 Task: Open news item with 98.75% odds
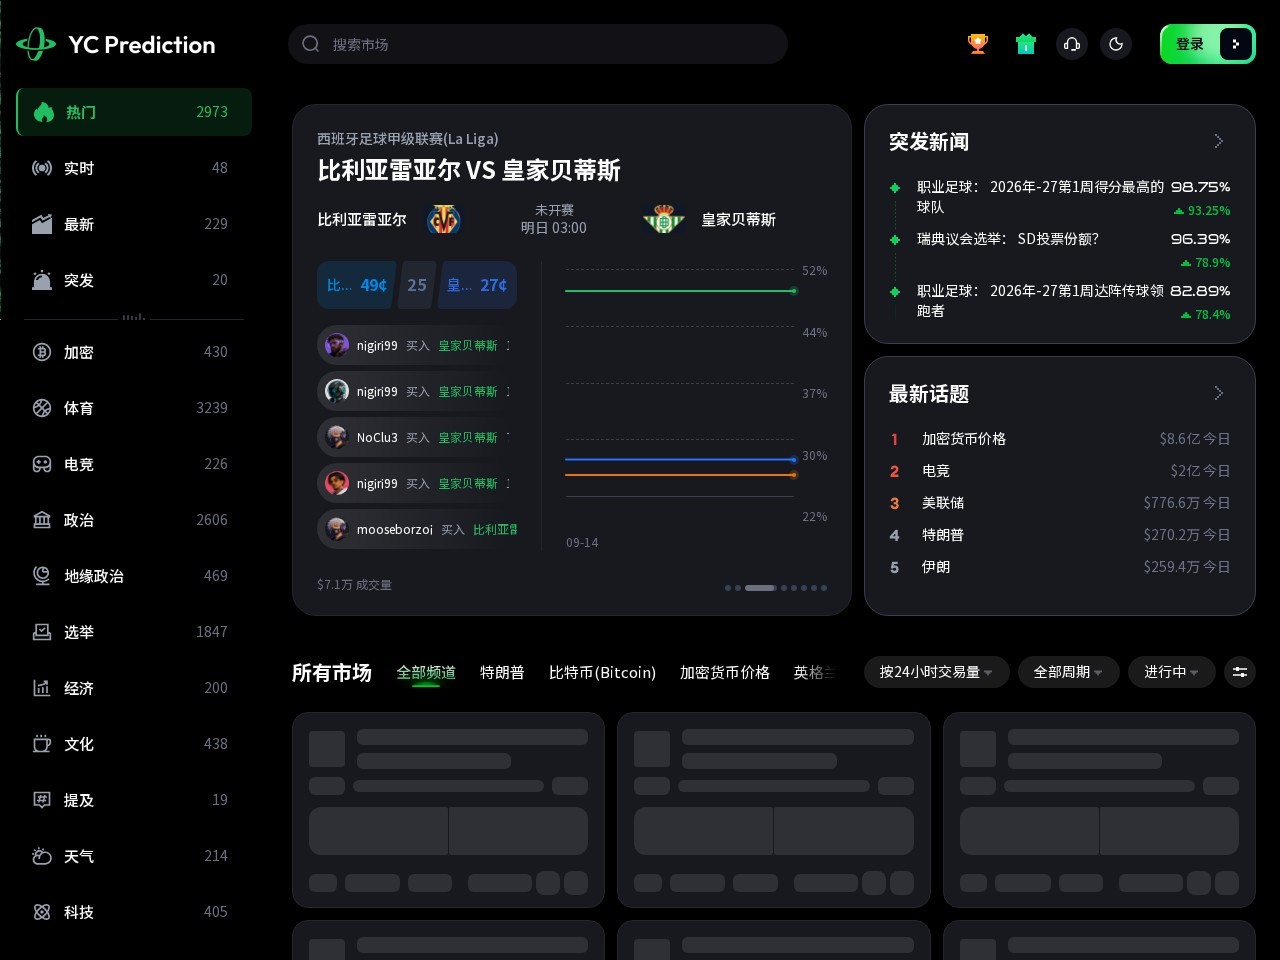point(1060,197)
